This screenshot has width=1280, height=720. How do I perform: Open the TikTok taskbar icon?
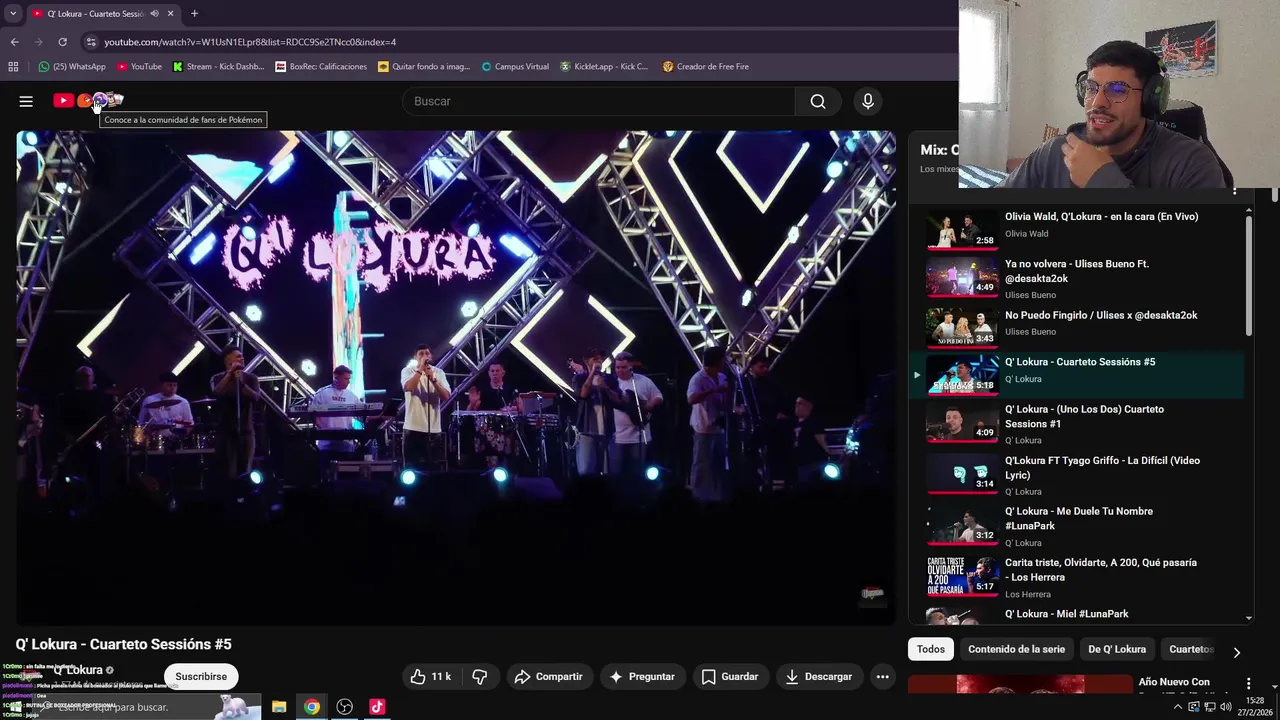click(x=377, y=707)
